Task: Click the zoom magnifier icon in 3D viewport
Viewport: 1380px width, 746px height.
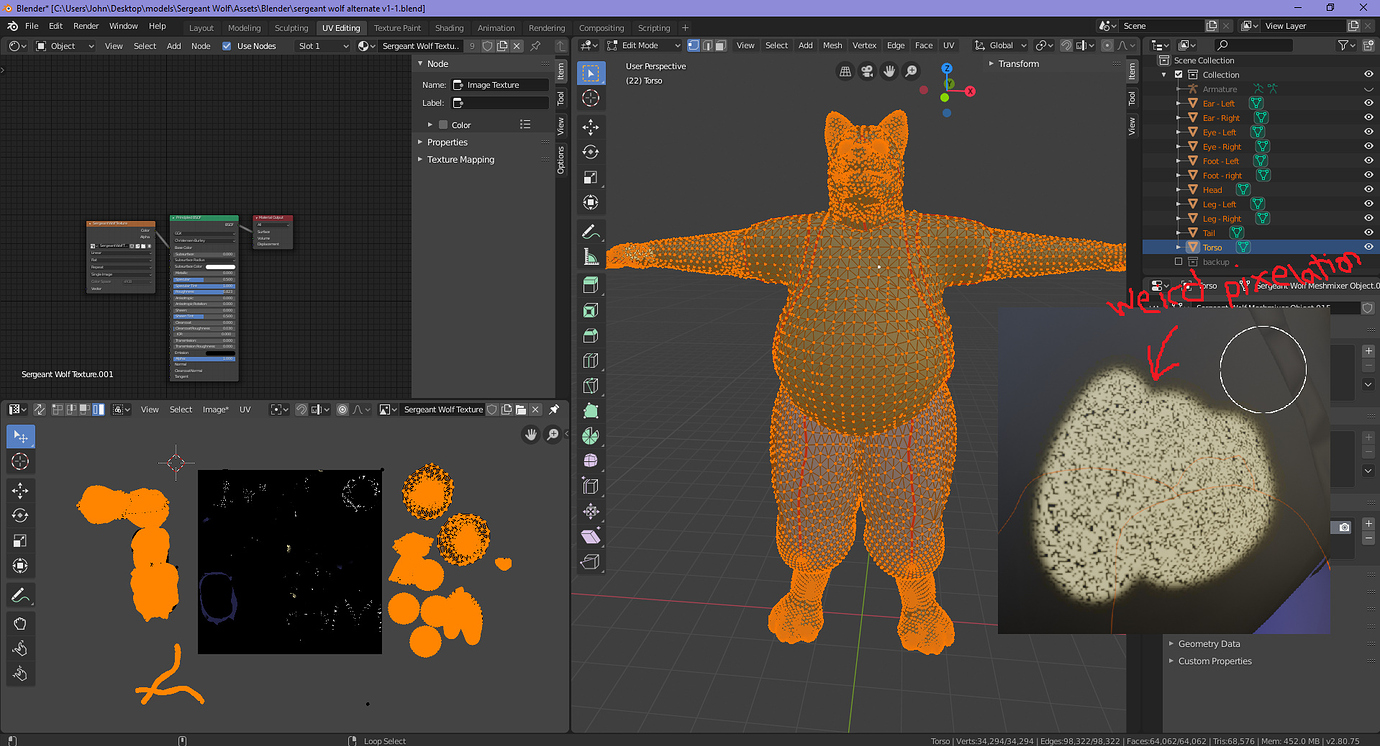Action: (911, 71)
